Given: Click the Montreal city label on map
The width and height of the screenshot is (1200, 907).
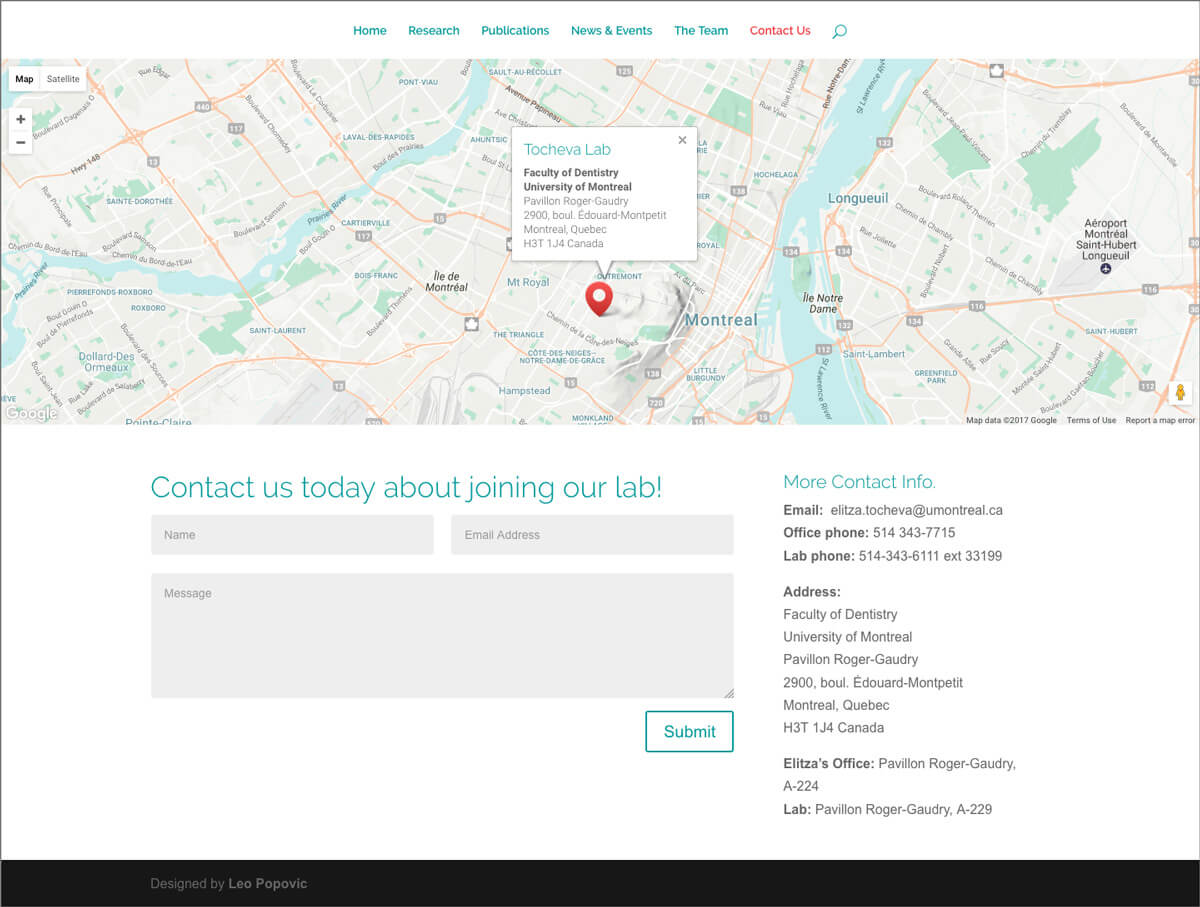Looking at the screenshot, I should 721,320.
